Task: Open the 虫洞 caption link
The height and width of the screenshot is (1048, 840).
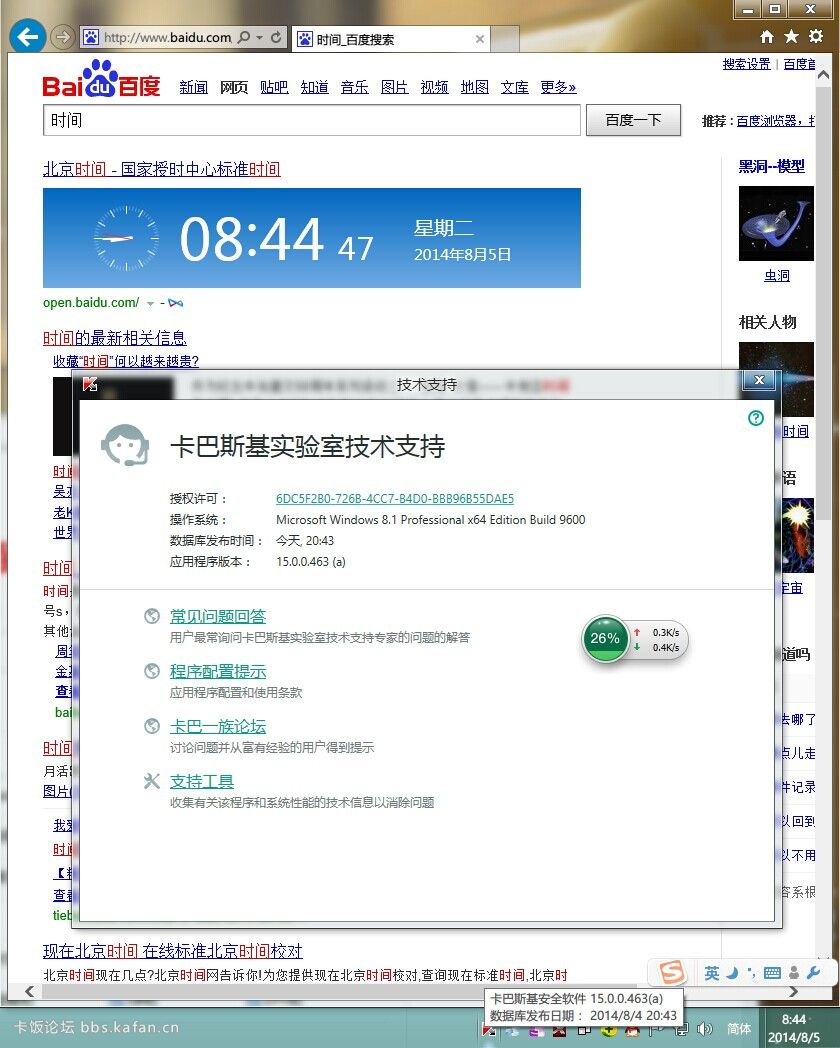Action: [777, 276]
